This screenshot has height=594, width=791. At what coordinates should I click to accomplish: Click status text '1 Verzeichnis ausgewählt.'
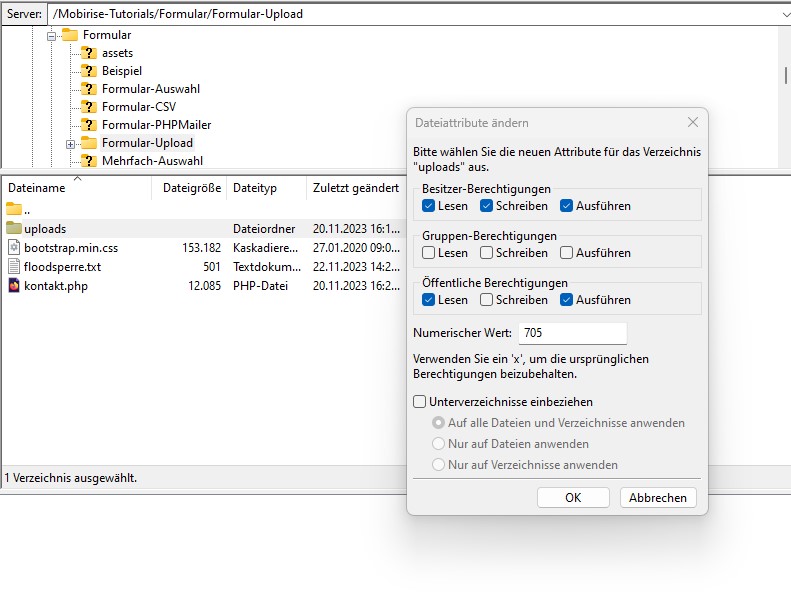(x=71, y=477)
